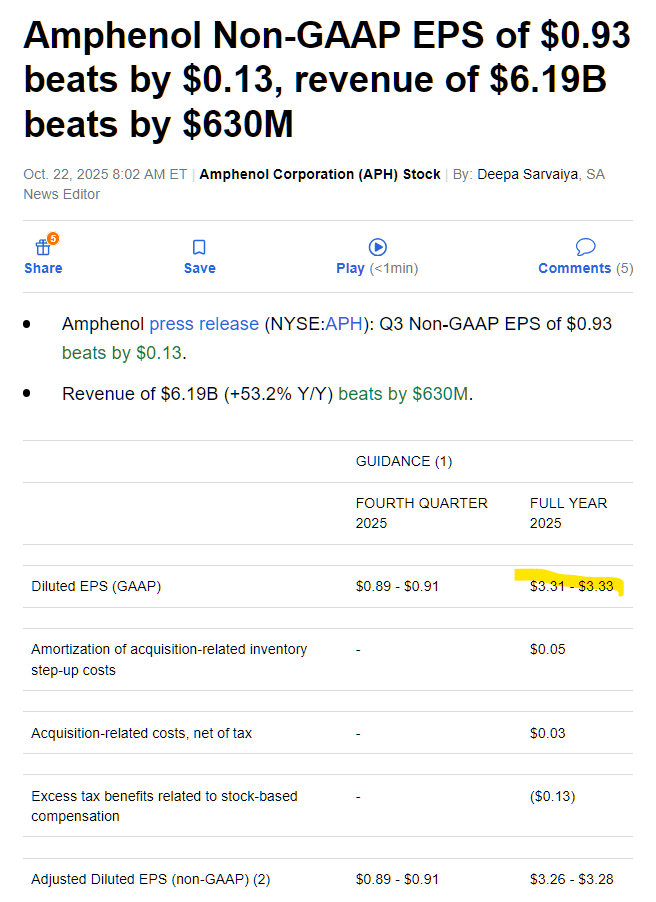
Task: Click the green 'beats by $0.13' text
Action: (124, 353)
